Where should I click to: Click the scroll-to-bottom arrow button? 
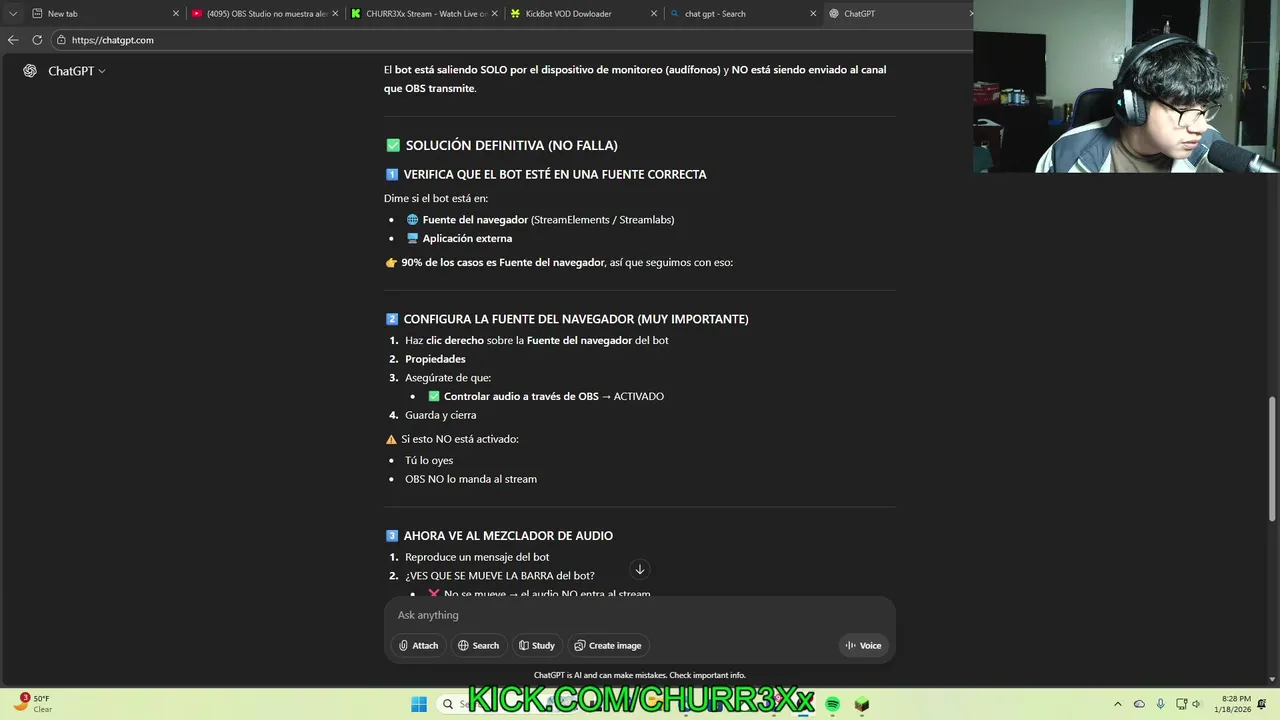tap(640, 569)
